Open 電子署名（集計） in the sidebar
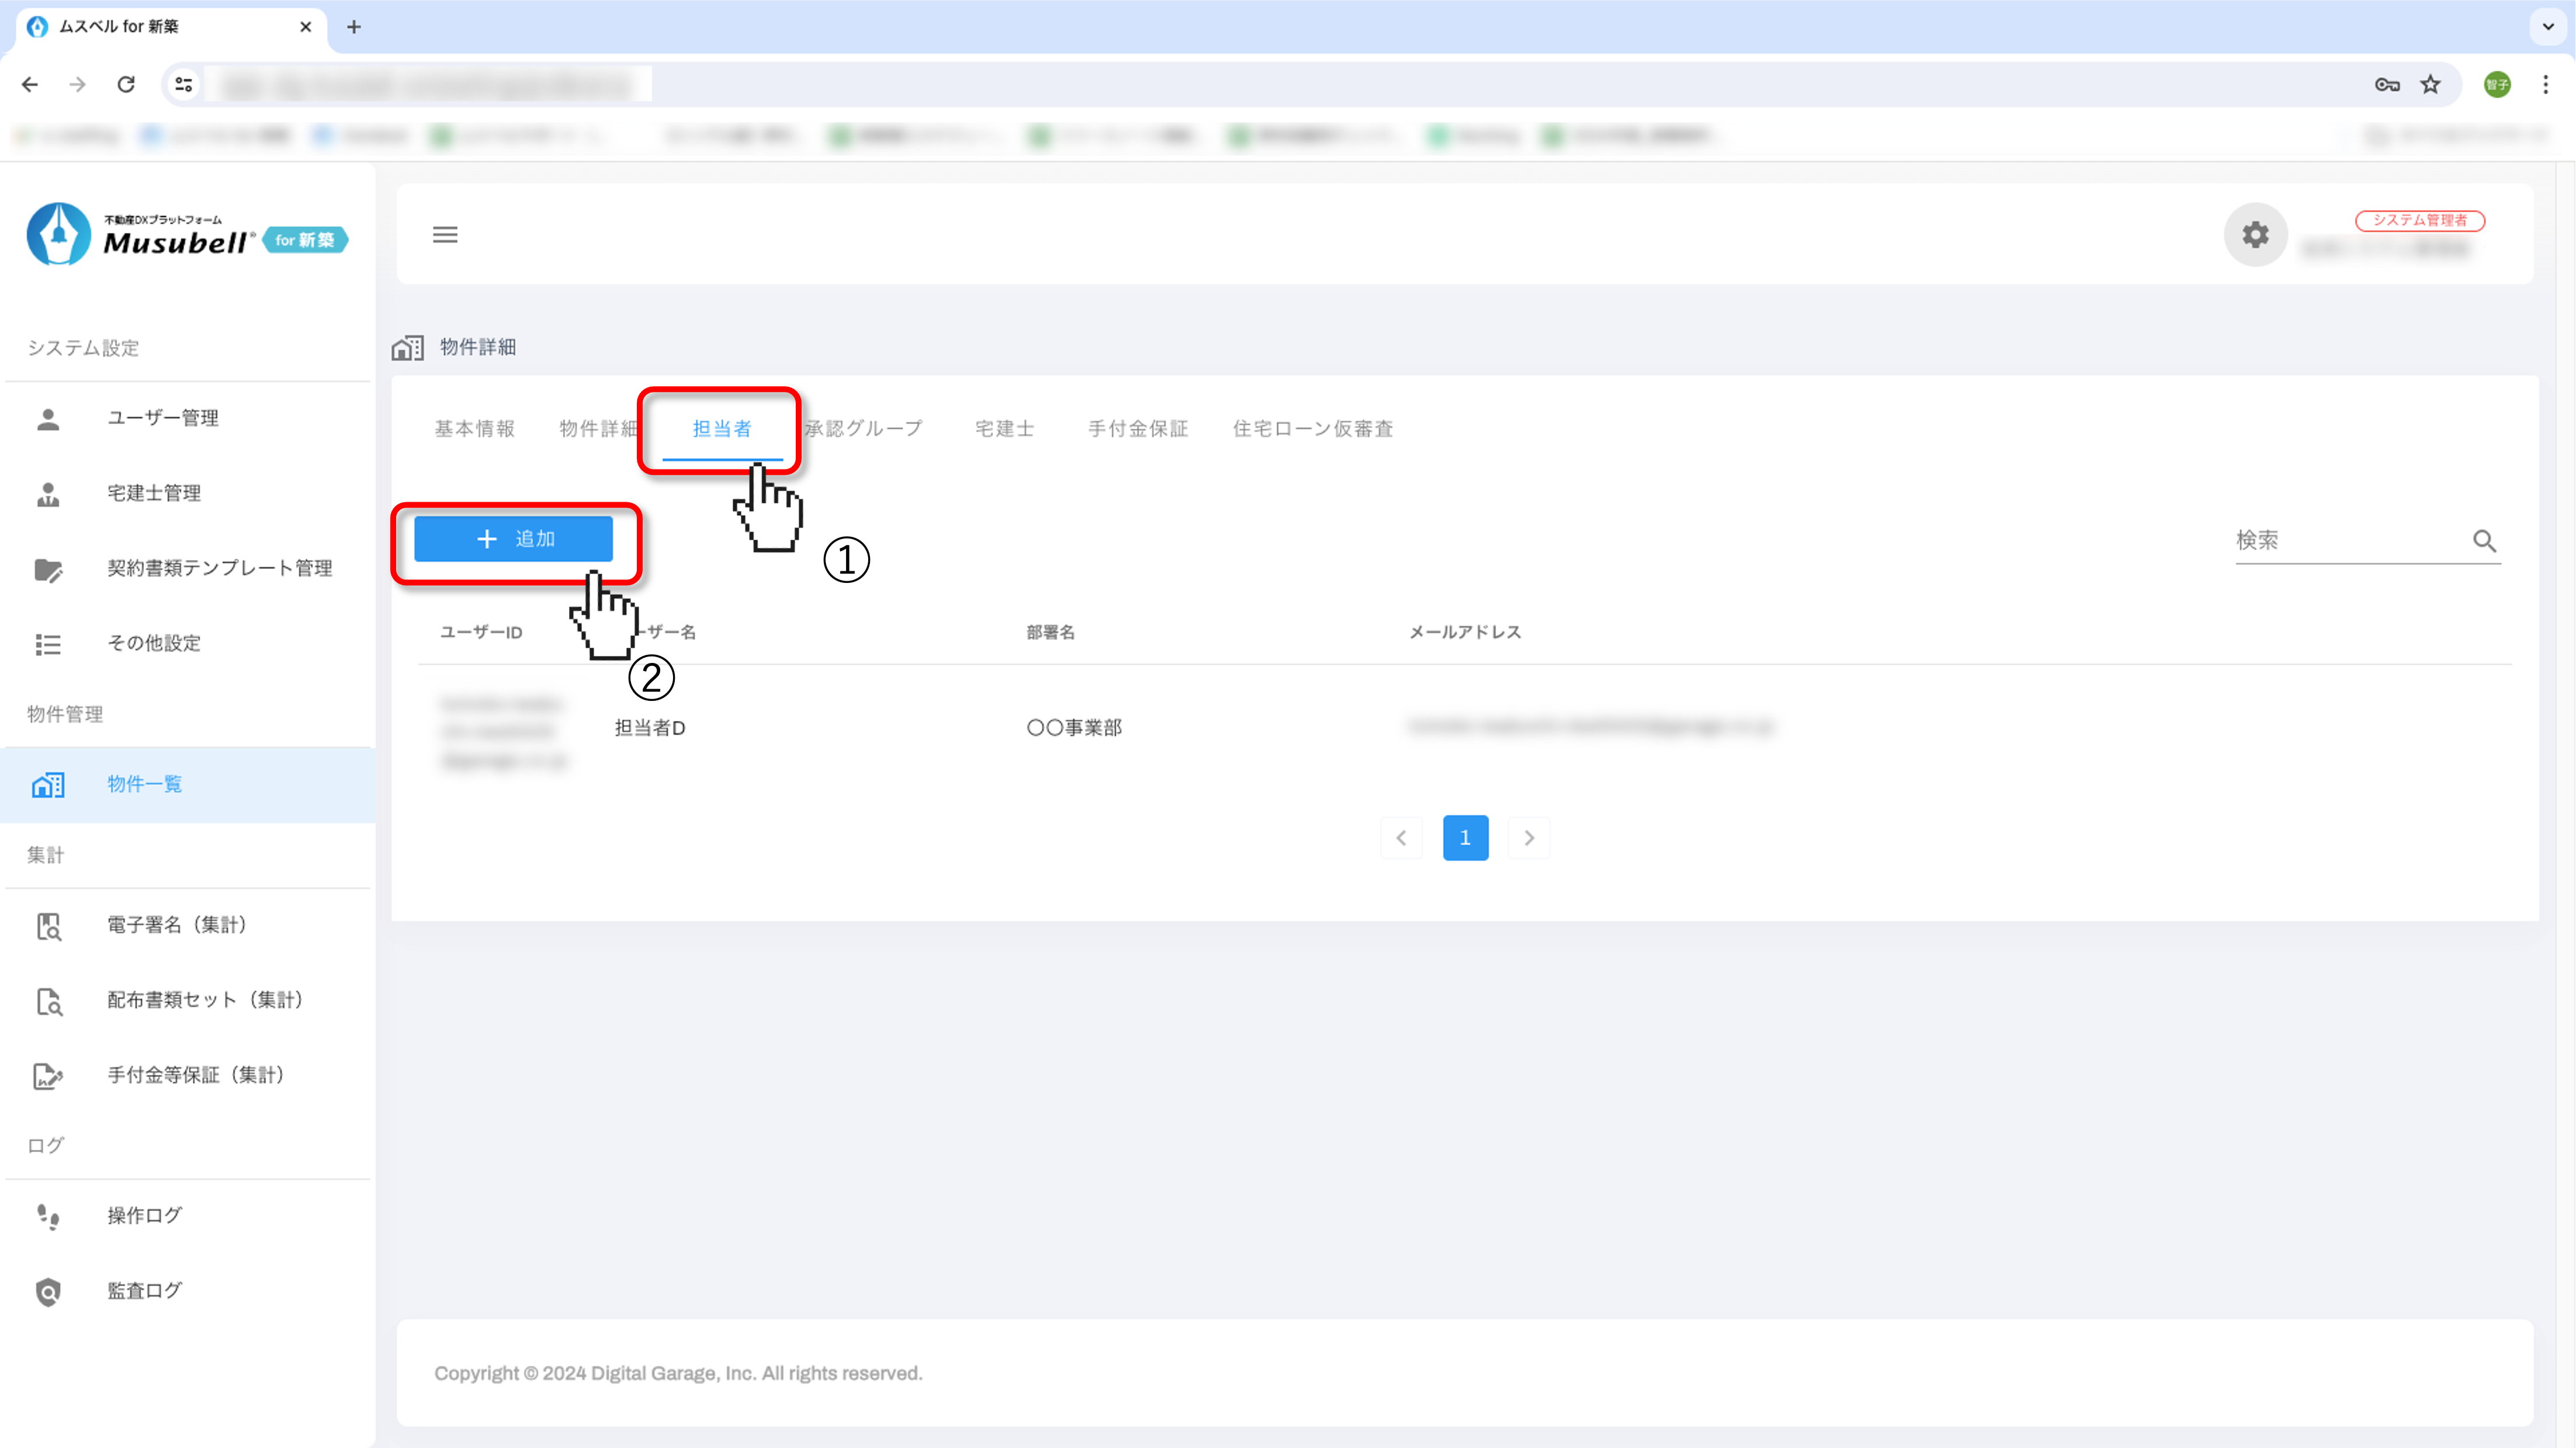This screenshot has width=2576, height=1448. [176, 925]
